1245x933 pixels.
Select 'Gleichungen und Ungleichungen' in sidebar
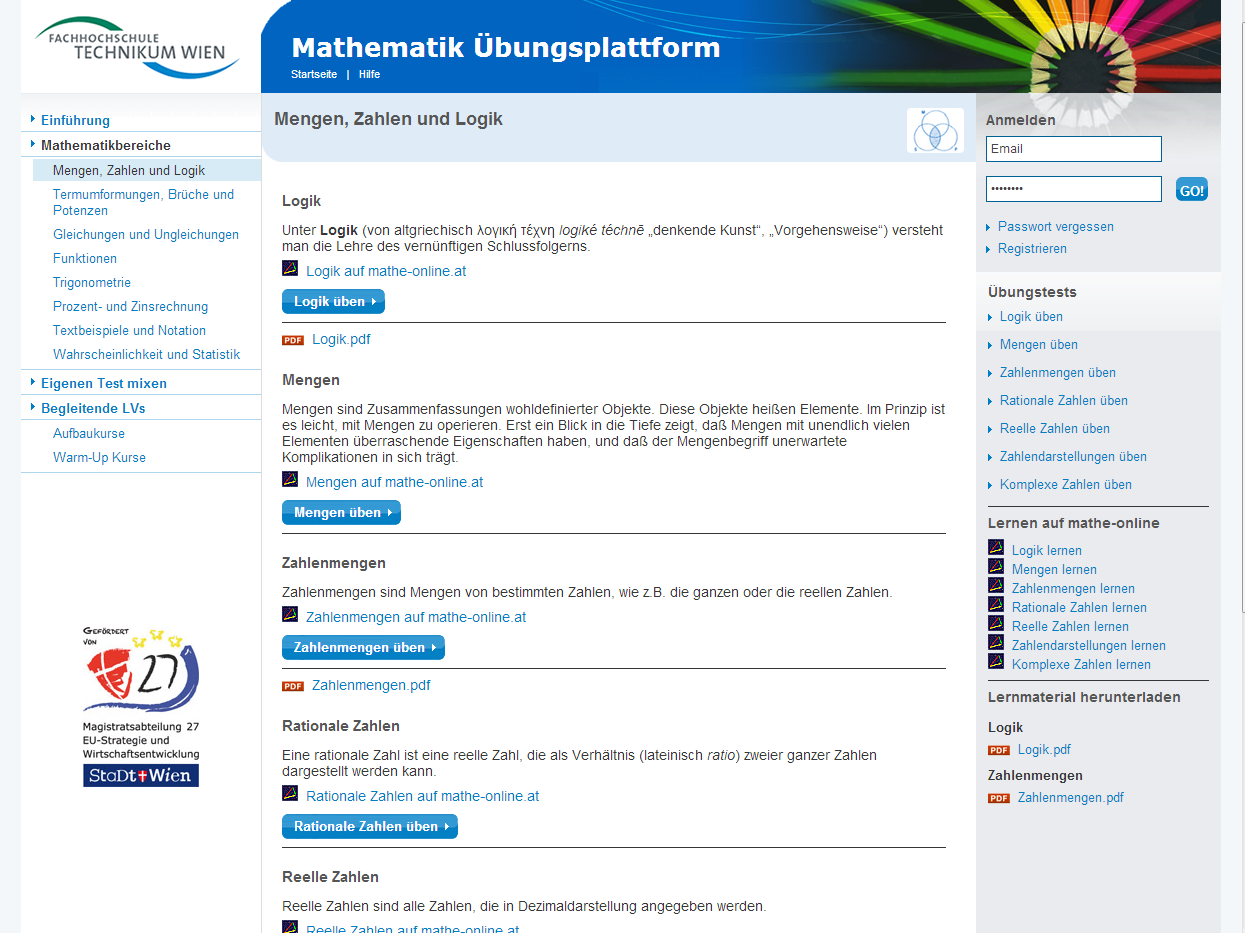pyautogui.click(x=146, y=235)
